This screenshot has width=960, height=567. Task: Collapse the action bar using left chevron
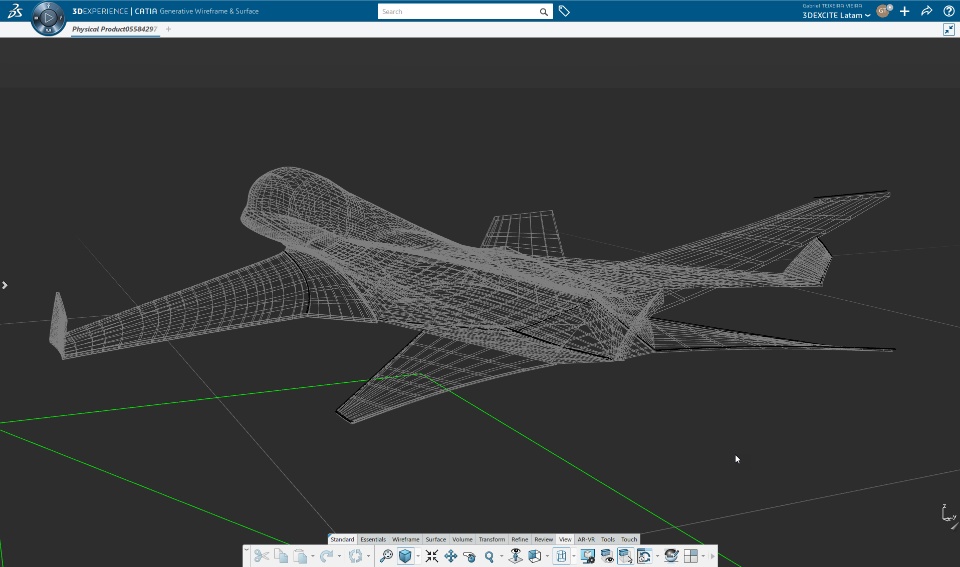coord(246,550)
